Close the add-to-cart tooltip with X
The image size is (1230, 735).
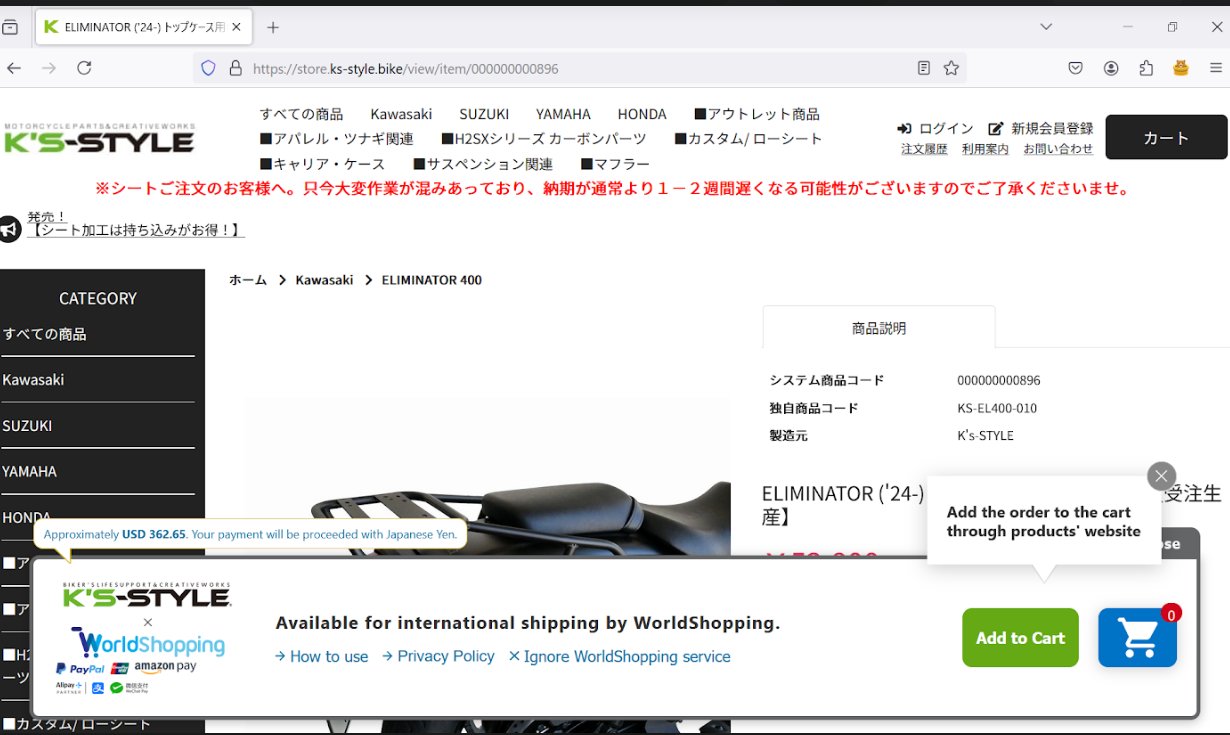1161,476
